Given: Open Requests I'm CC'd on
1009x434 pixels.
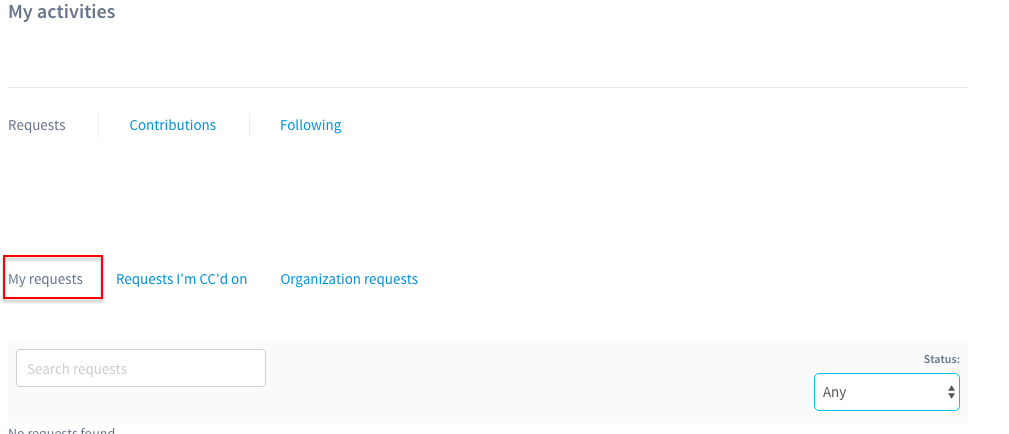Looking at the screenshot, I should [x=181, y=279].
